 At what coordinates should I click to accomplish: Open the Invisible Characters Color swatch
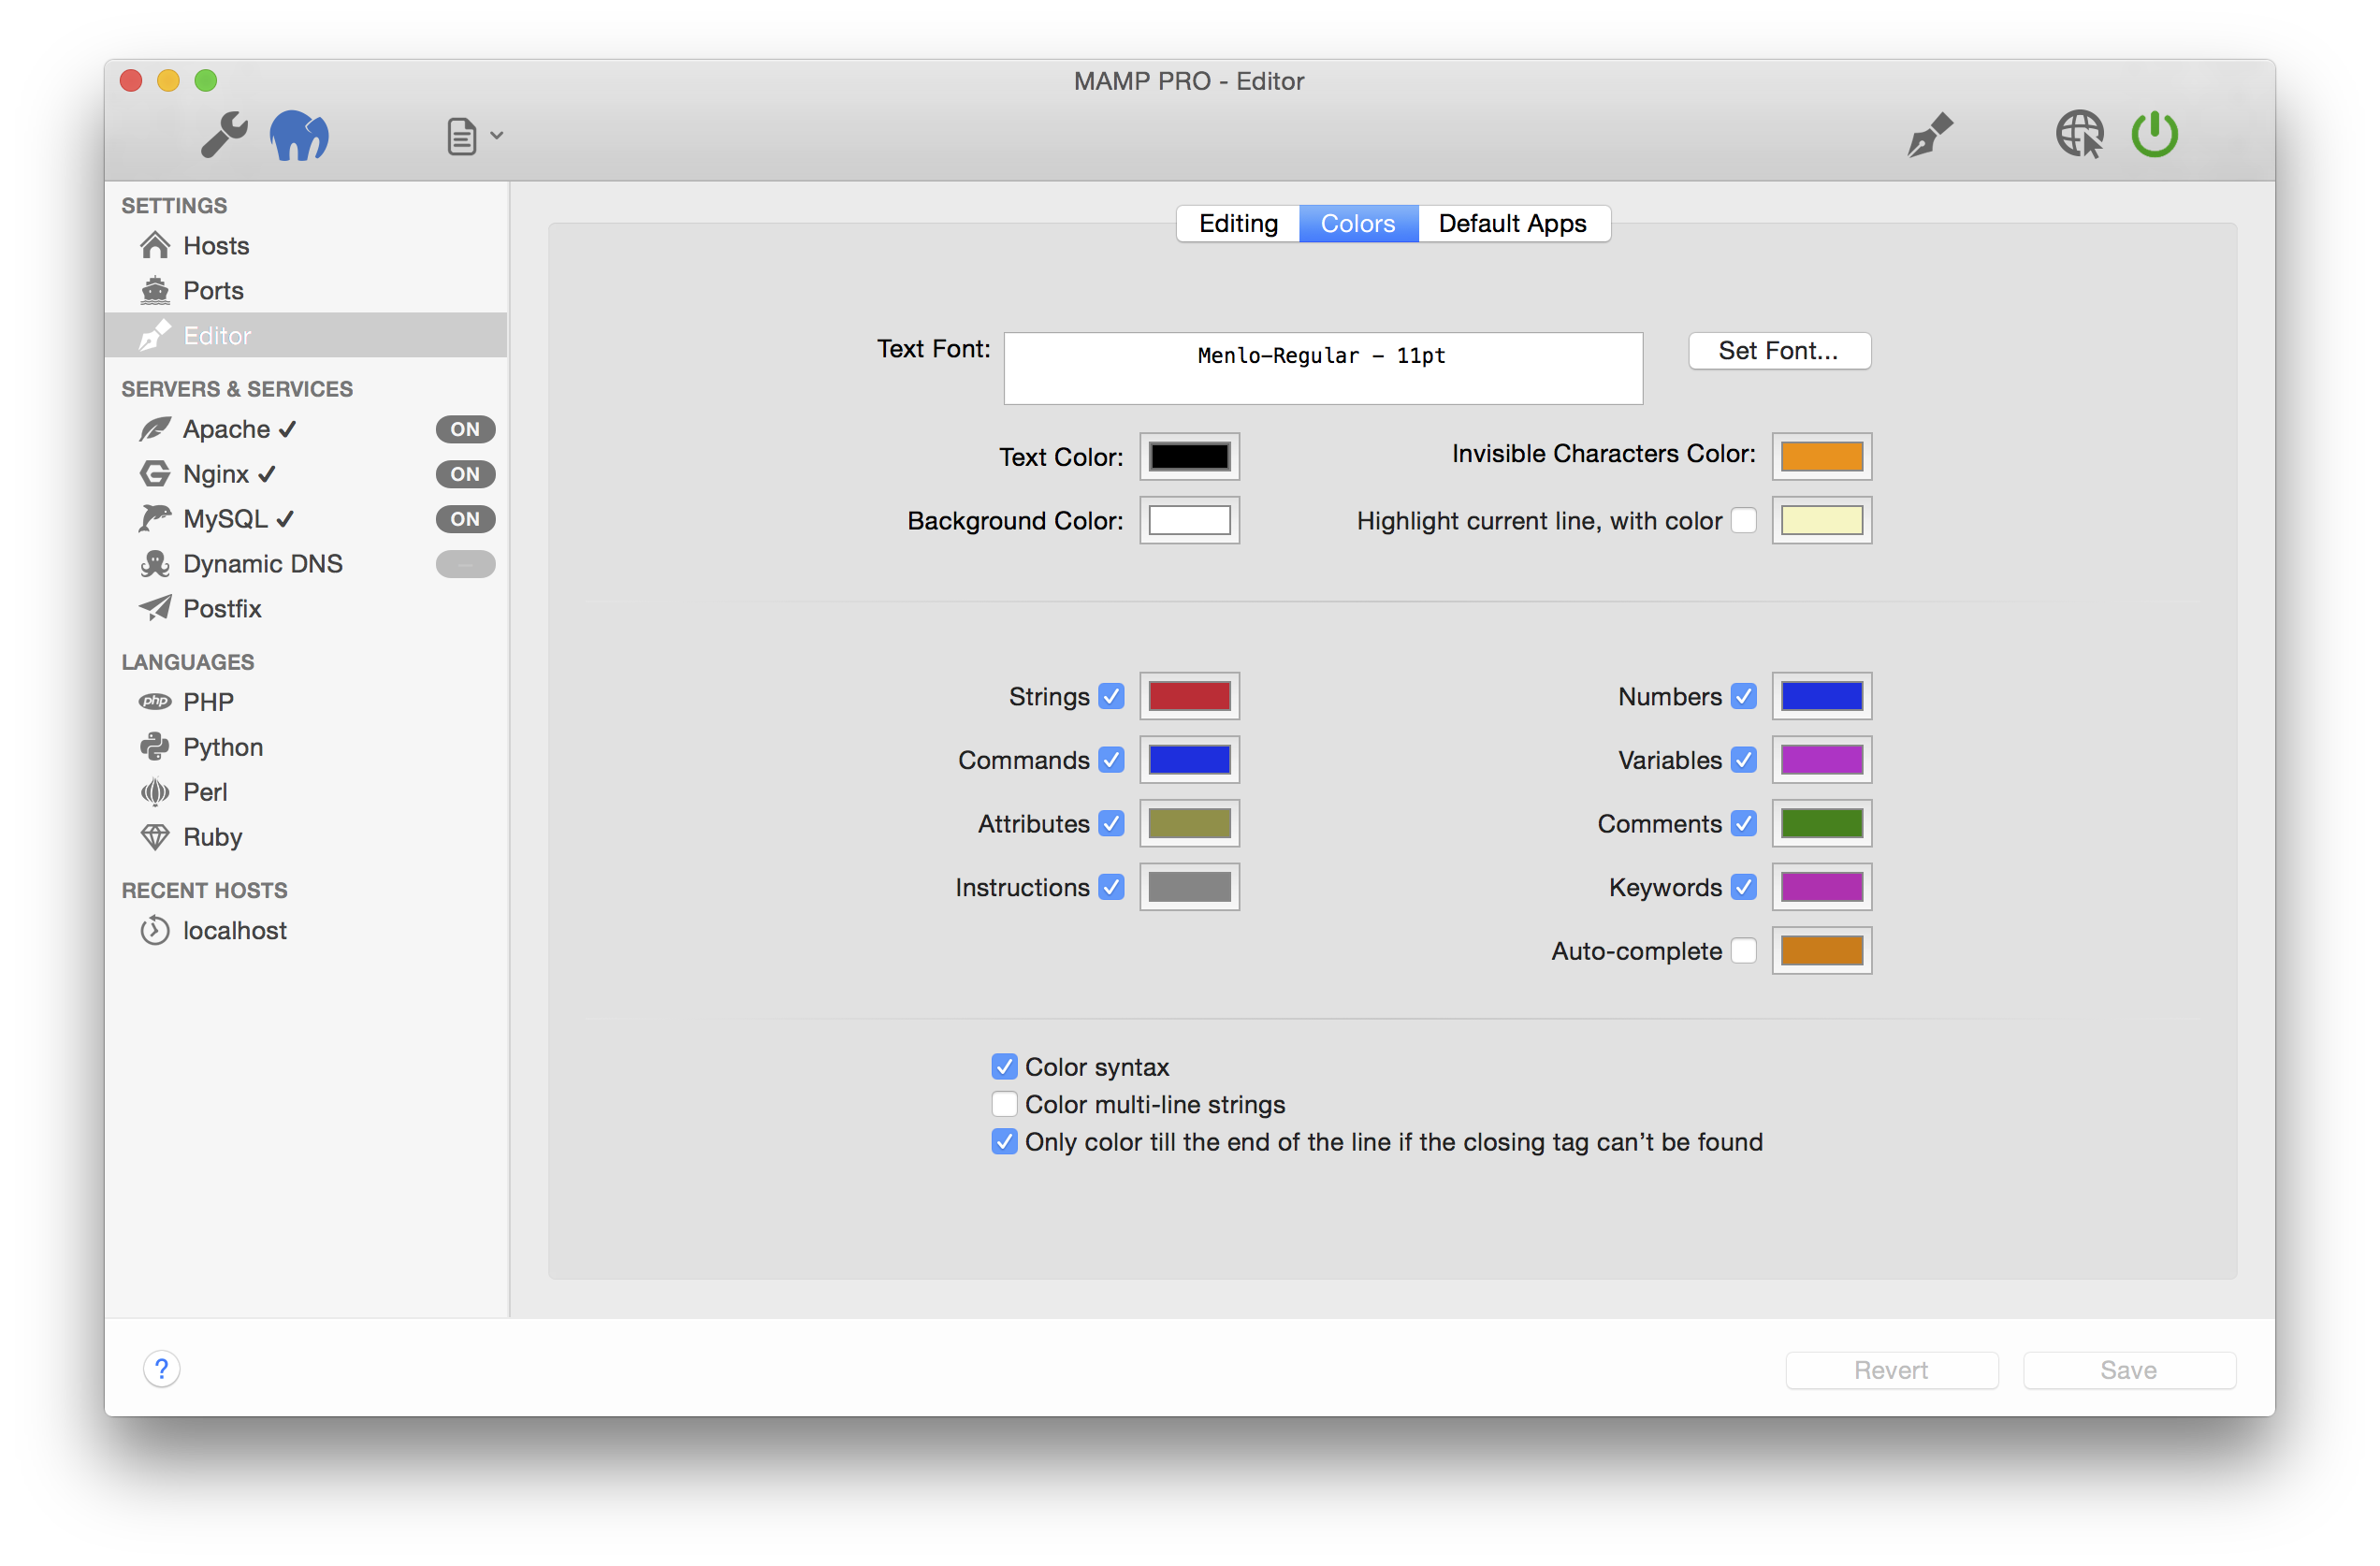click(x=1822, y=457)
